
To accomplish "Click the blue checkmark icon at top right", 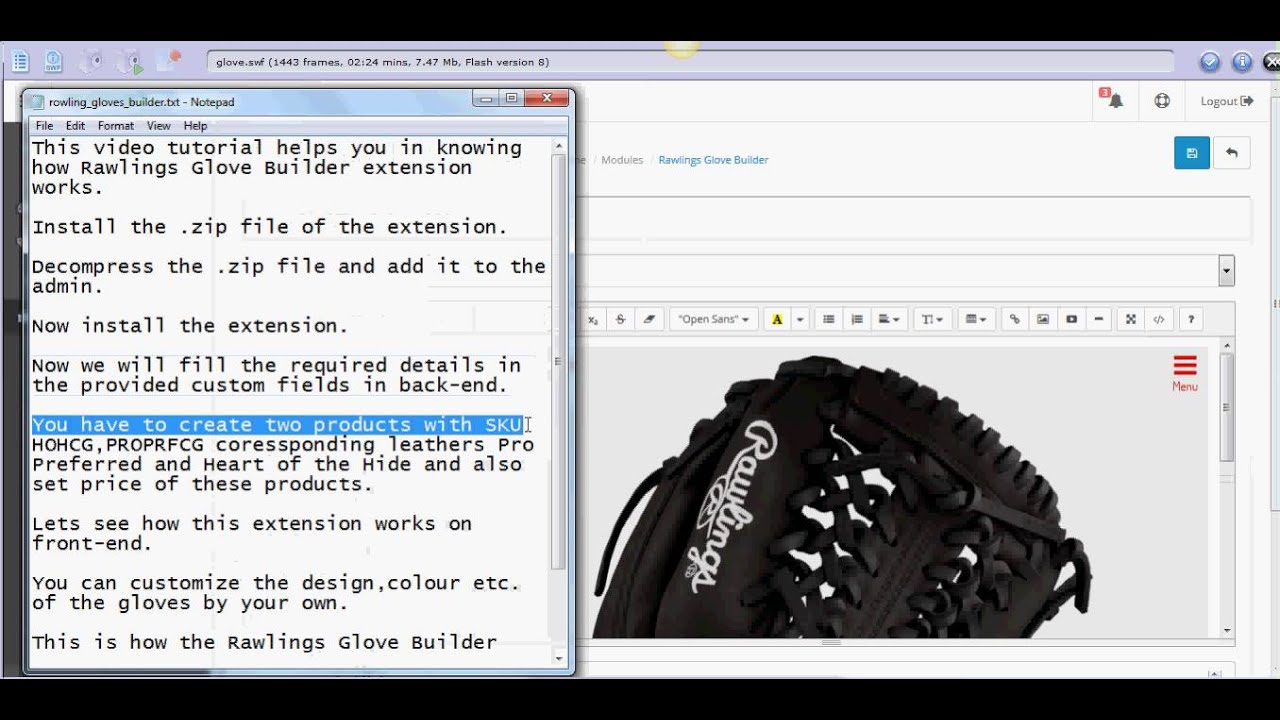I will (1210, 62).
